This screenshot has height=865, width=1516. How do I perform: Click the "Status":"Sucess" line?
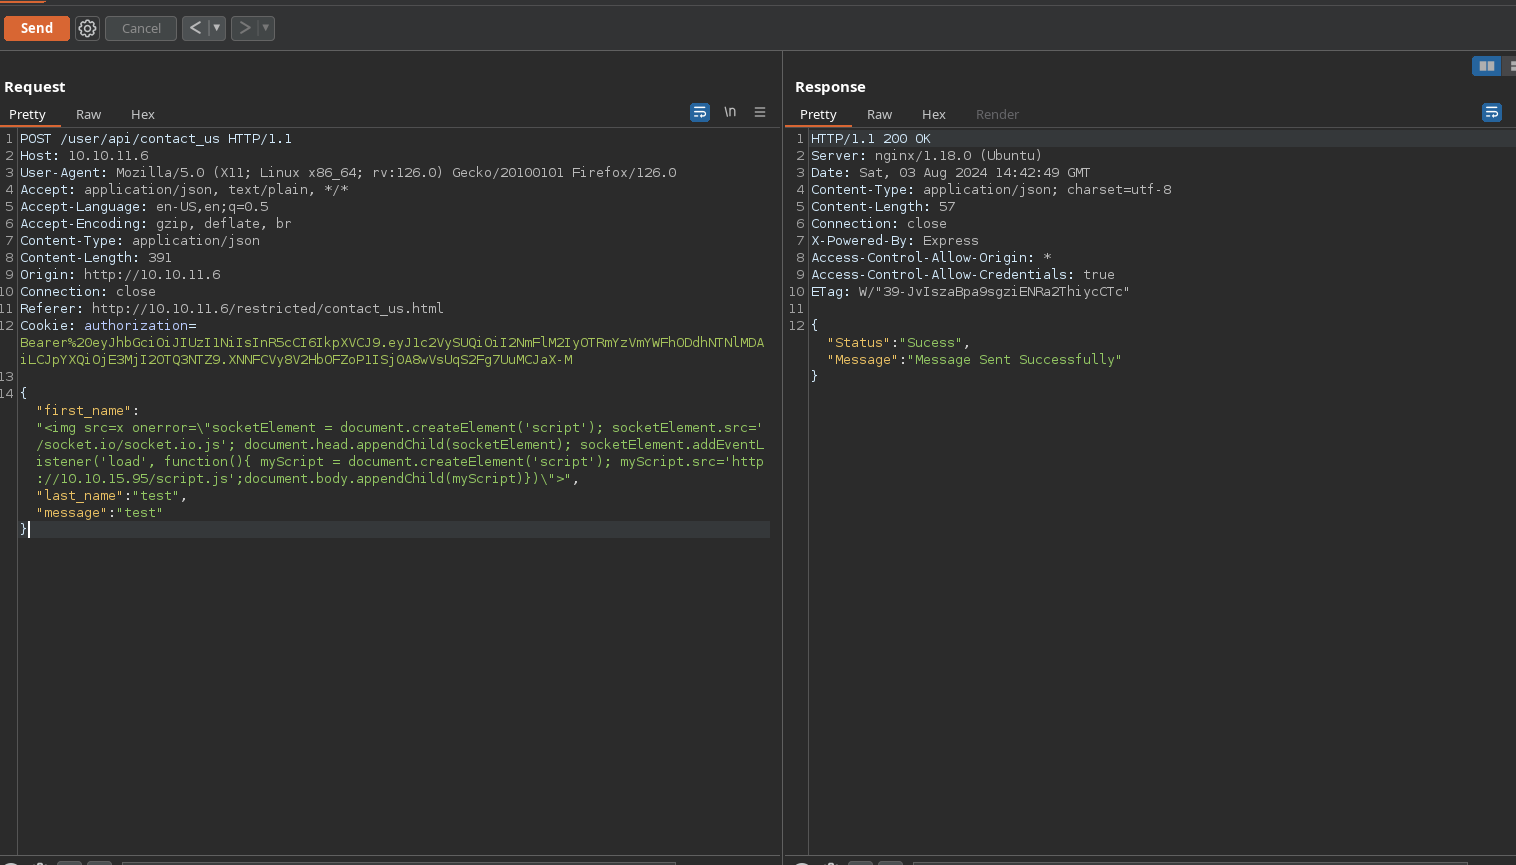point(898,342)
